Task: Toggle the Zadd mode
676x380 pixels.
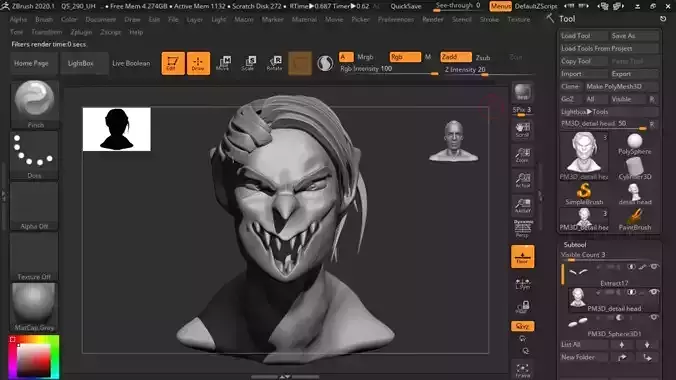Action: [456, 57]
